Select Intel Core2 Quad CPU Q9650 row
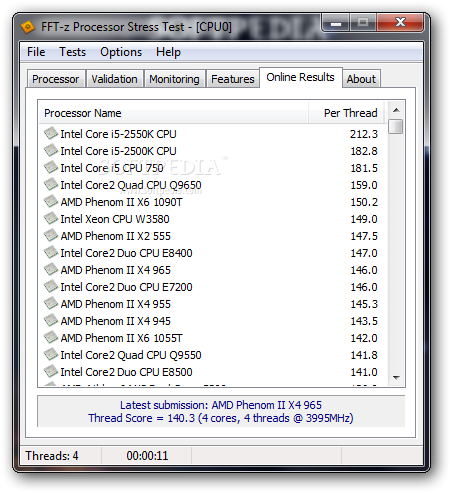 click(x=213, y=185)
